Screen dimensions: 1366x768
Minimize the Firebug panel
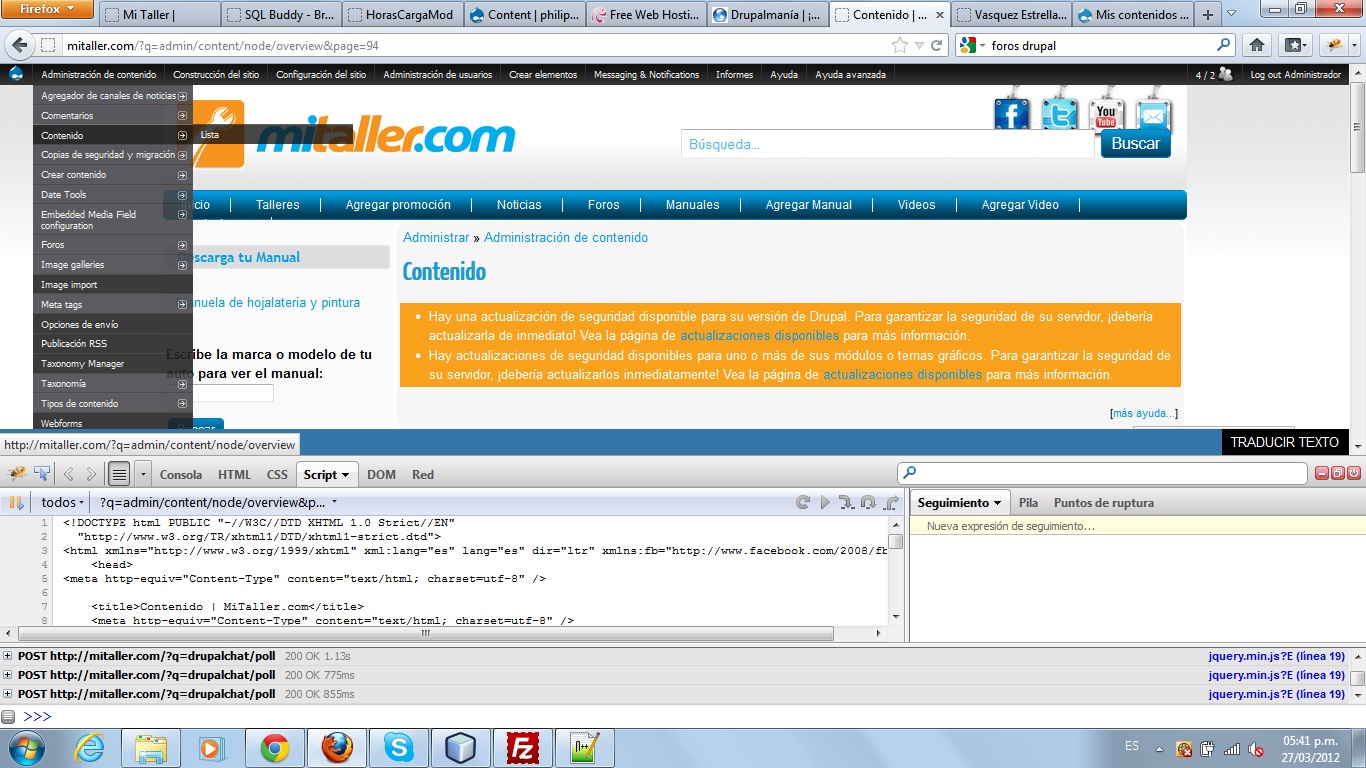[1322, 473]
